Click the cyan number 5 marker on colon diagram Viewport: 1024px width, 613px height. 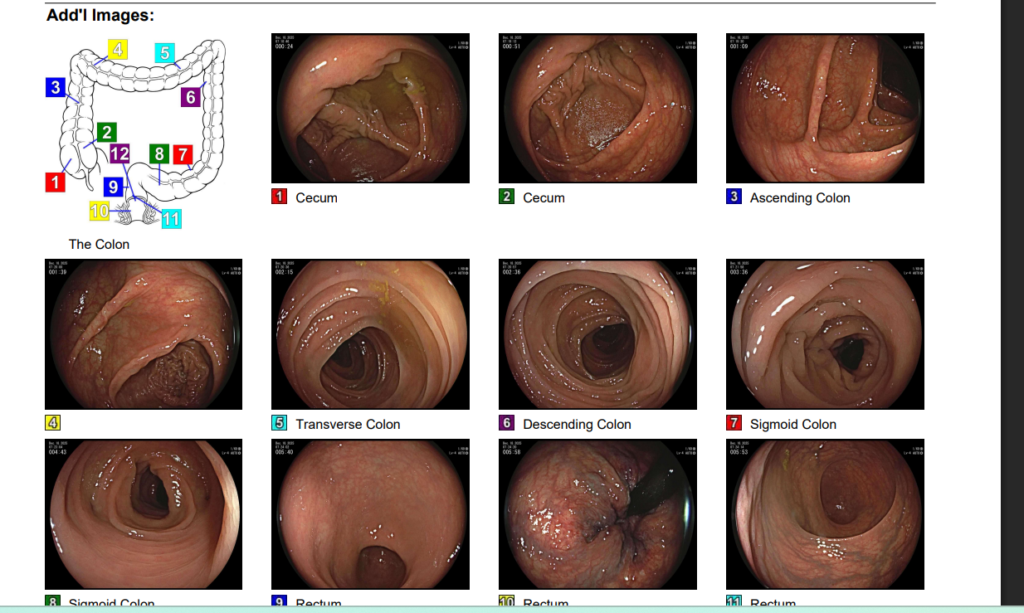[x=165, y=53]
